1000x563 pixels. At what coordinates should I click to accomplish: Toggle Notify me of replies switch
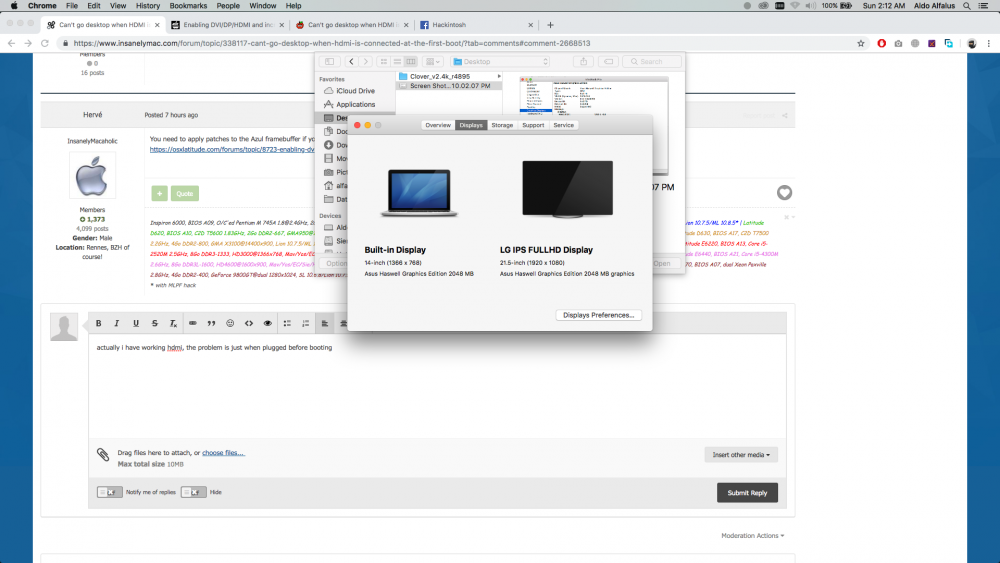(x=109, y=492)
